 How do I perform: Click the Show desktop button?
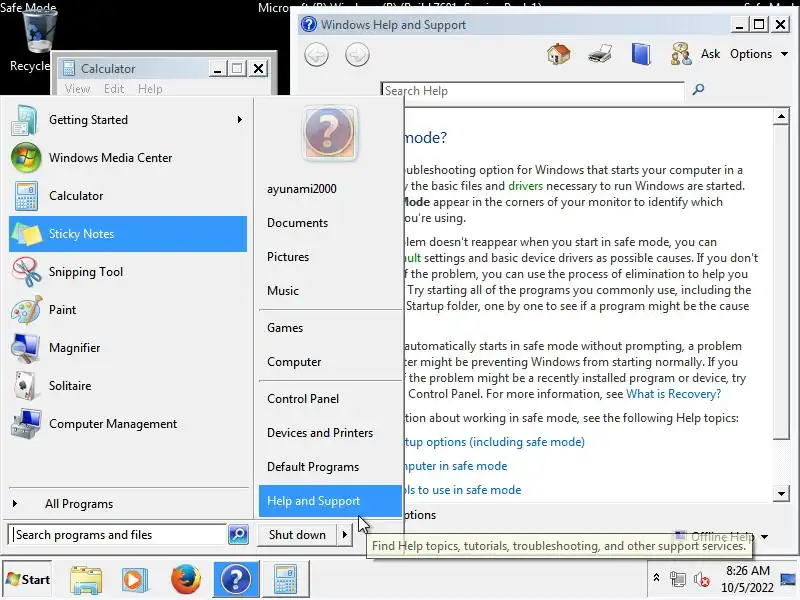pyautogui.click(x=789, y=579)
